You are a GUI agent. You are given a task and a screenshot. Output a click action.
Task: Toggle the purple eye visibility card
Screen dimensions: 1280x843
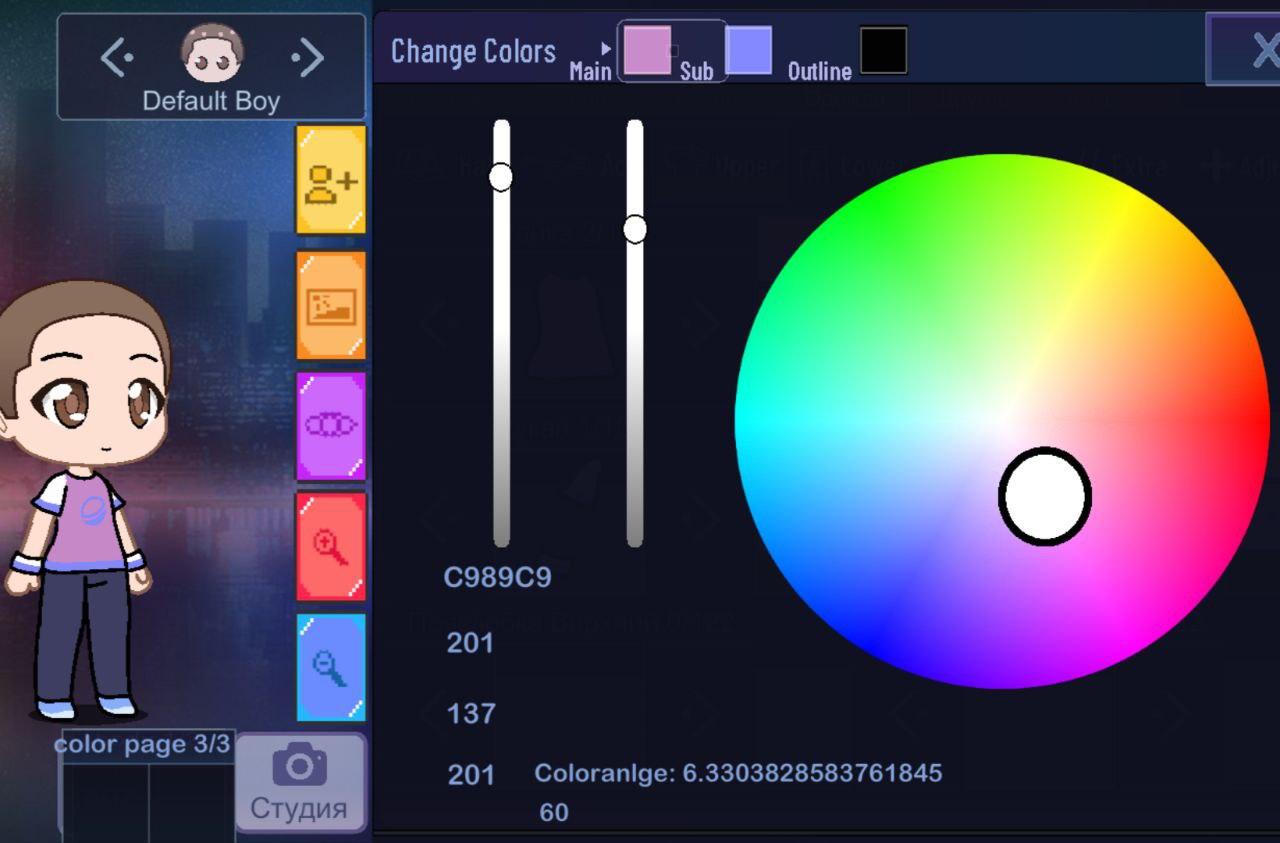tap(331, 426)
